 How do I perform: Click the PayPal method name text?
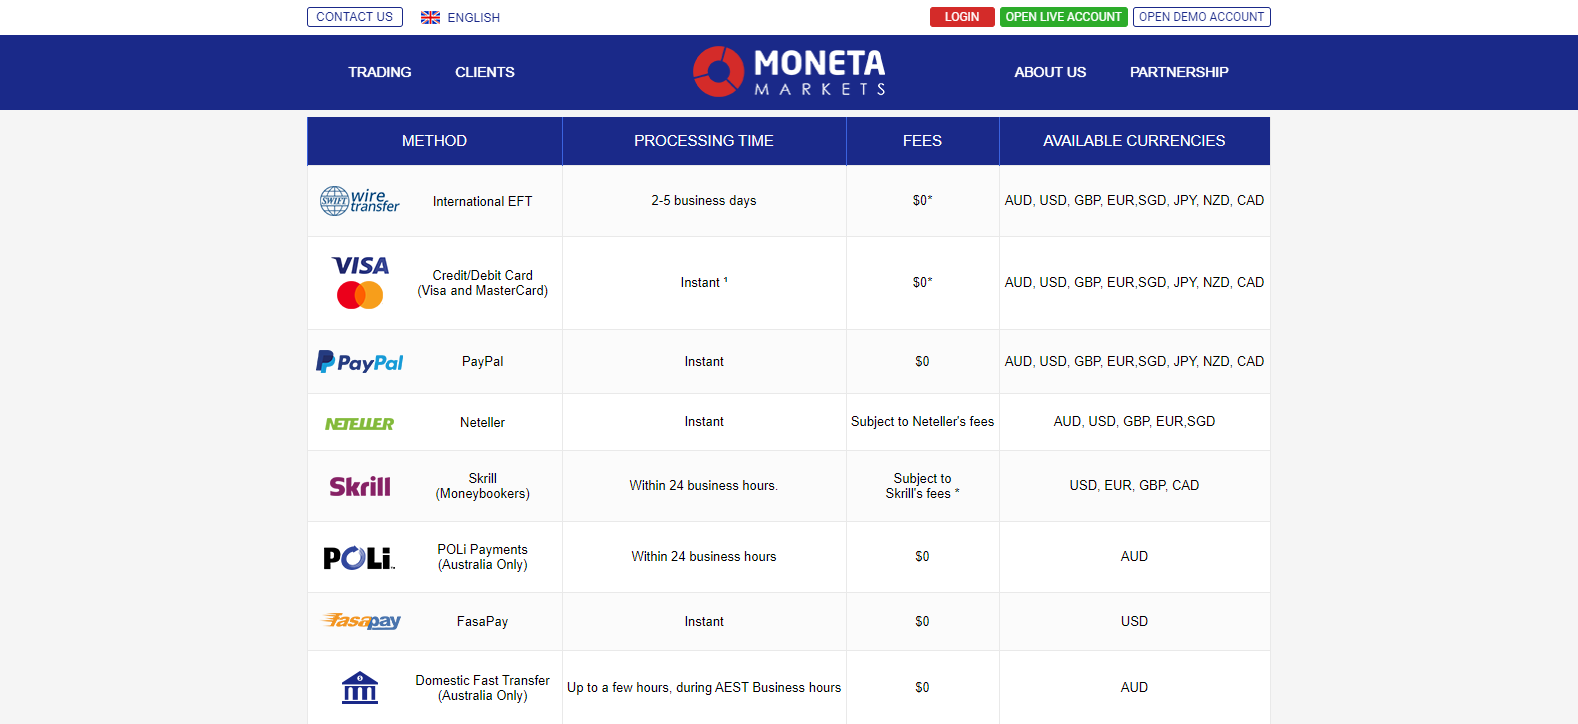(483, 362)
